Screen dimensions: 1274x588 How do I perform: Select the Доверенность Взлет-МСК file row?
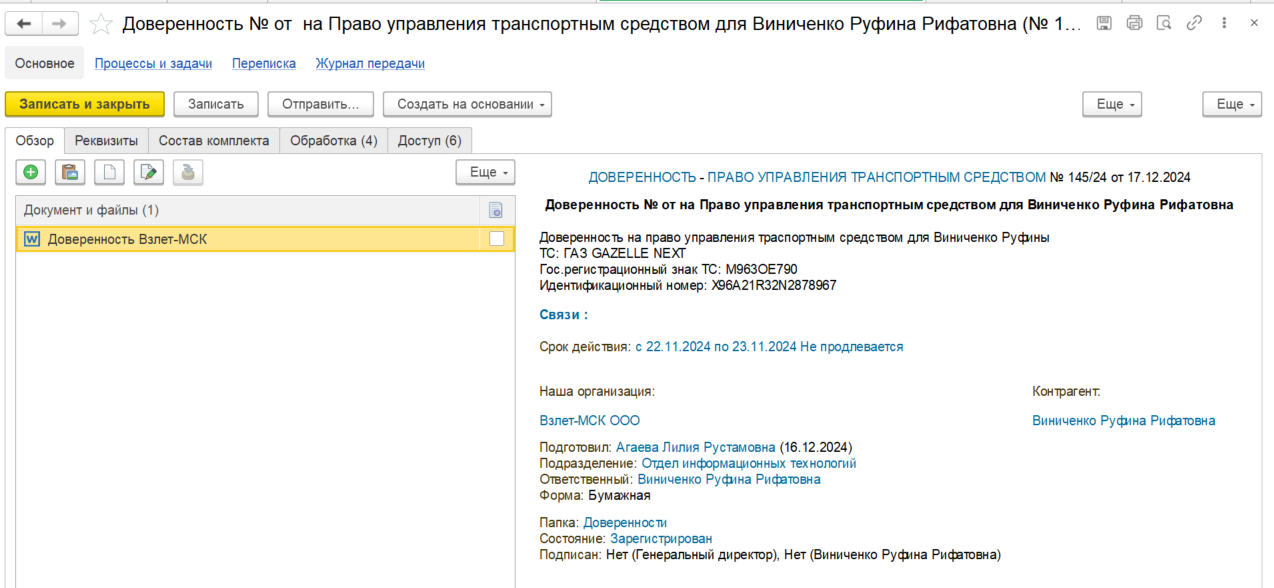coord(266,239)
